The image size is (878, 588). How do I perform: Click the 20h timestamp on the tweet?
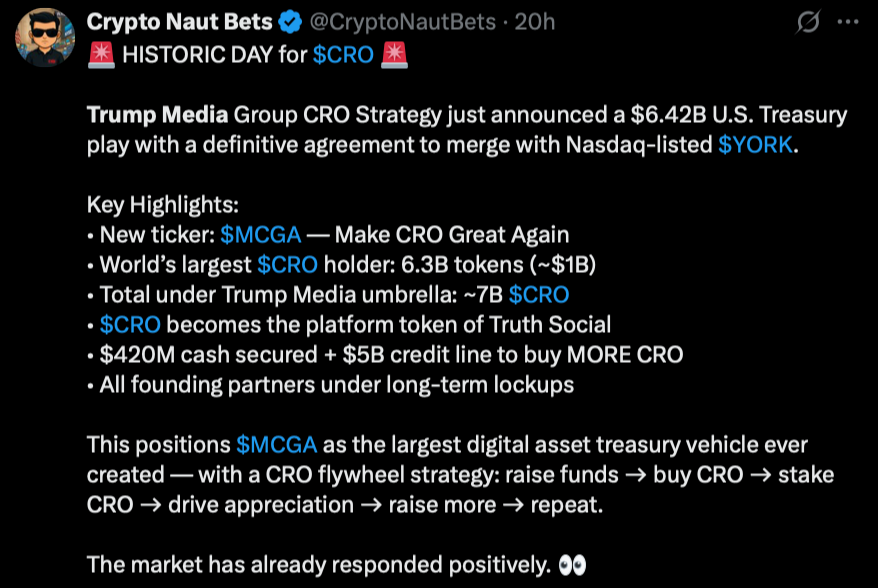point(535,22)
